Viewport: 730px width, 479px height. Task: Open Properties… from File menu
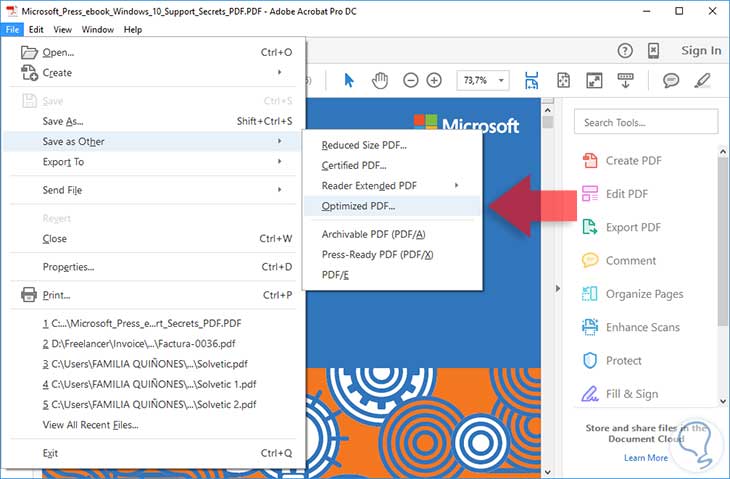(x=152, y=267)
